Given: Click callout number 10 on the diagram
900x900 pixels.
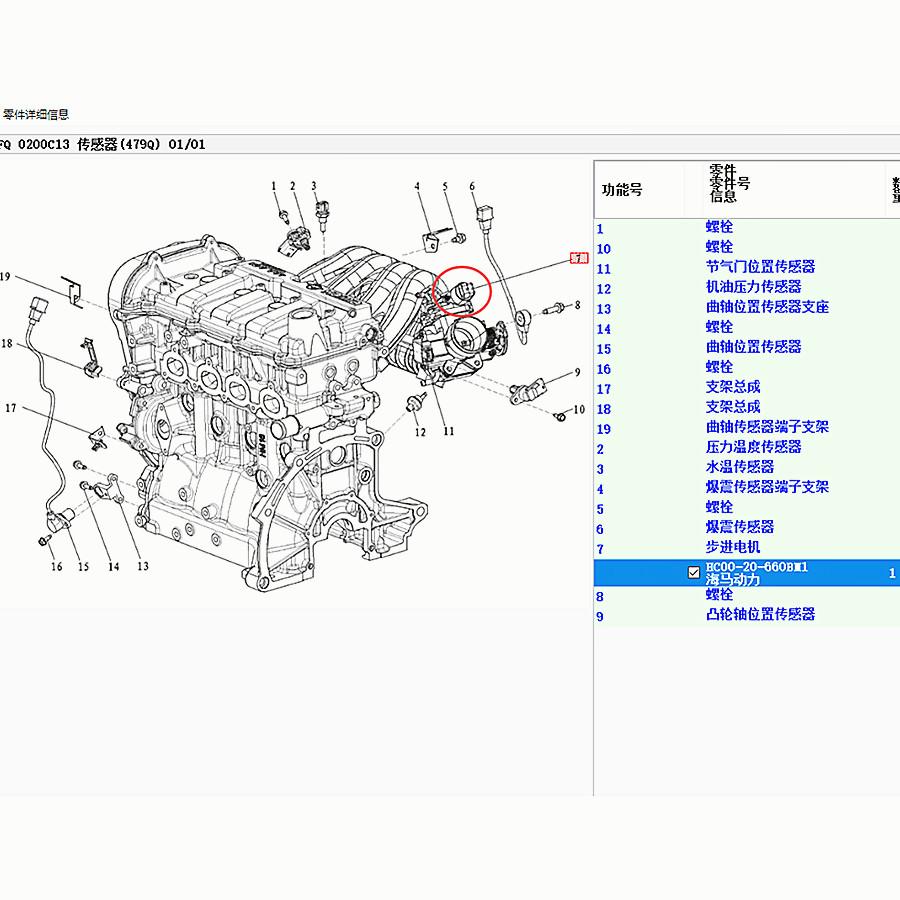Looking at the screenshot, I should pos(579,409).
